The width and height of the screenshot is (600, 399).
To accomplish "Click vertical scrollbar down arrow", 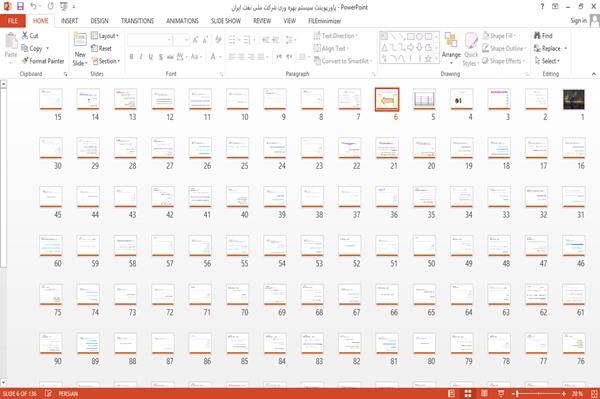I will pyautogui.click(x=3, y=382).
